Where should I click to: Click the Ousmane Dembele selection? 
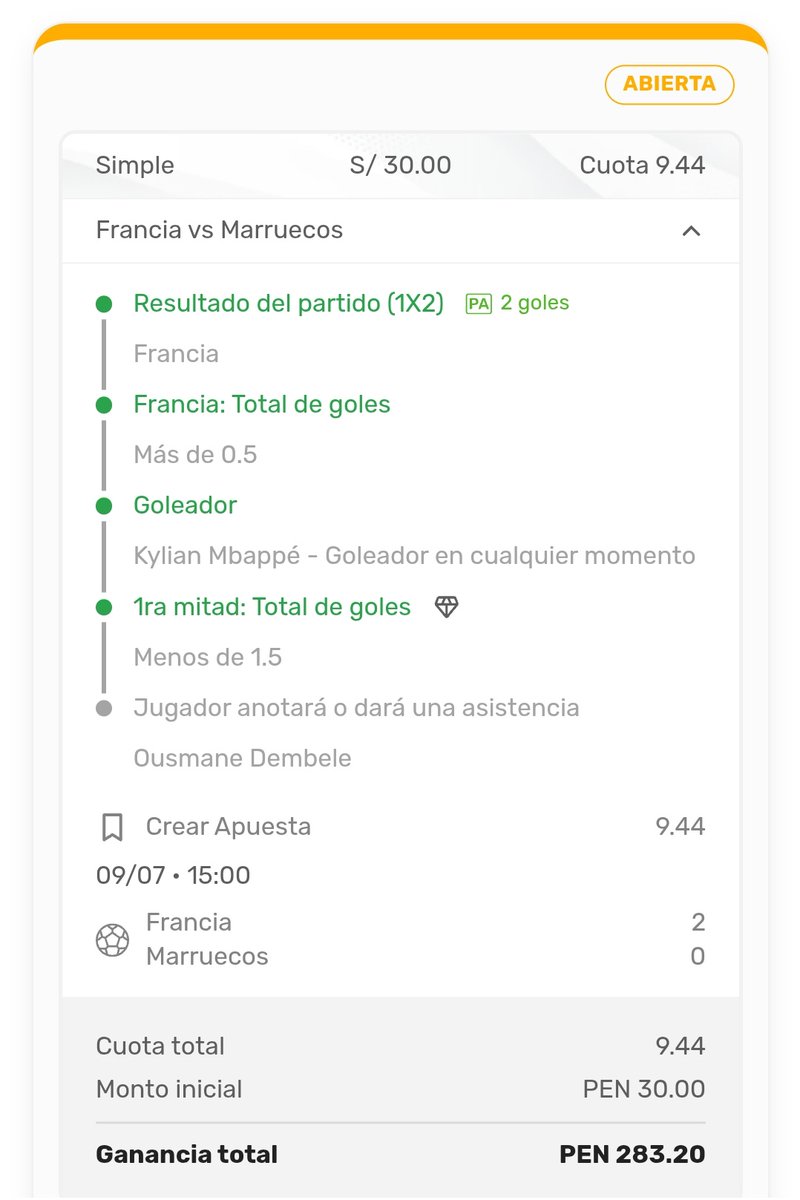(x=242, y=758)
